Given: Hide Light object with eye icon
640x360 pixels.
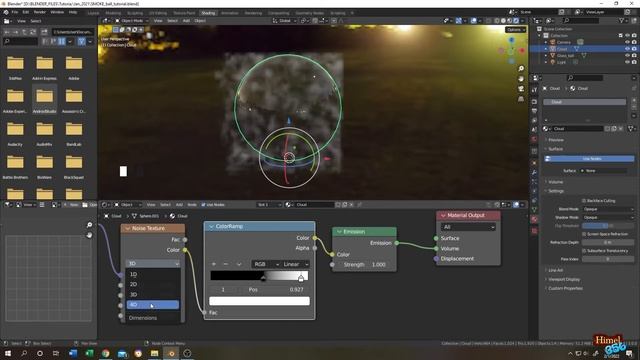Looking at the screenshot, I should tap(627, 62).
